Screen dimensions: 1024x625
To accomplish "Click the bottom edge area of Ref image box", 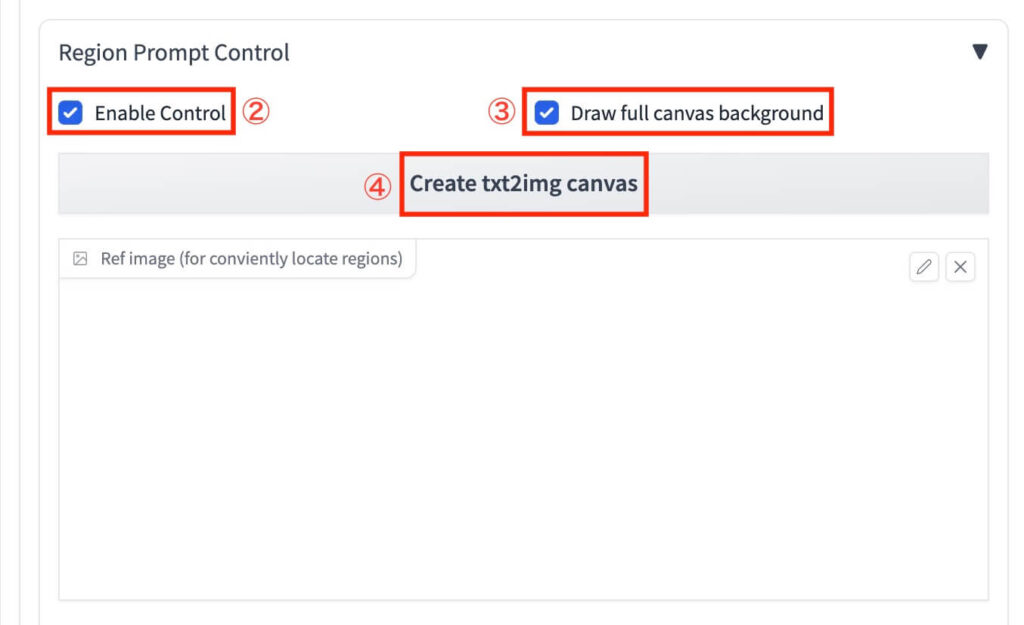I will 523,590.
